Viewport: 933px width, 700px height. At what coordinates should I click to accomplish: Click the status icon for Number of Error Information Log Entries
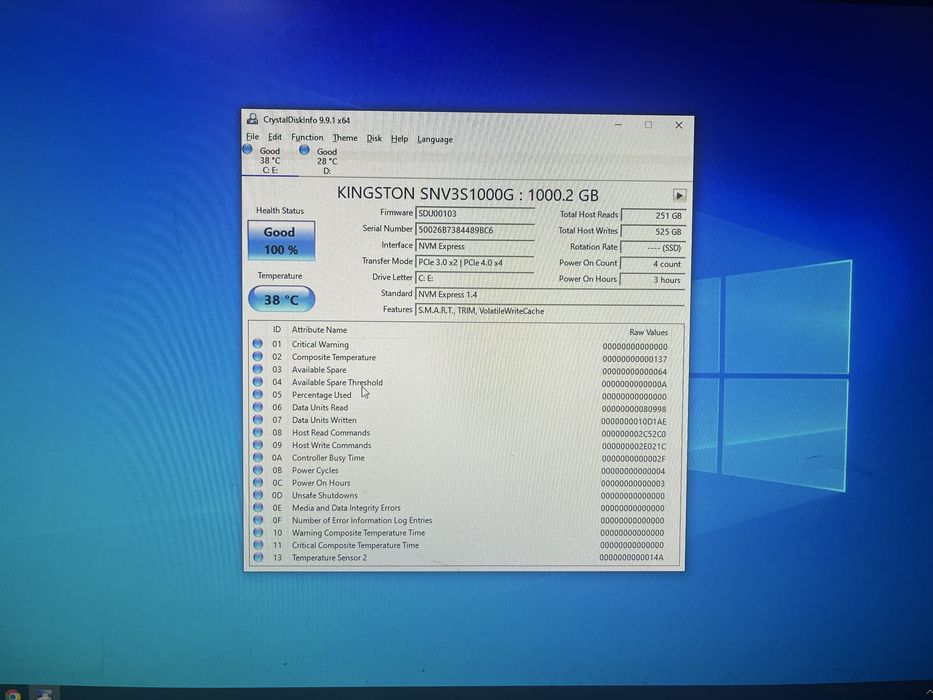coord(258,520)
